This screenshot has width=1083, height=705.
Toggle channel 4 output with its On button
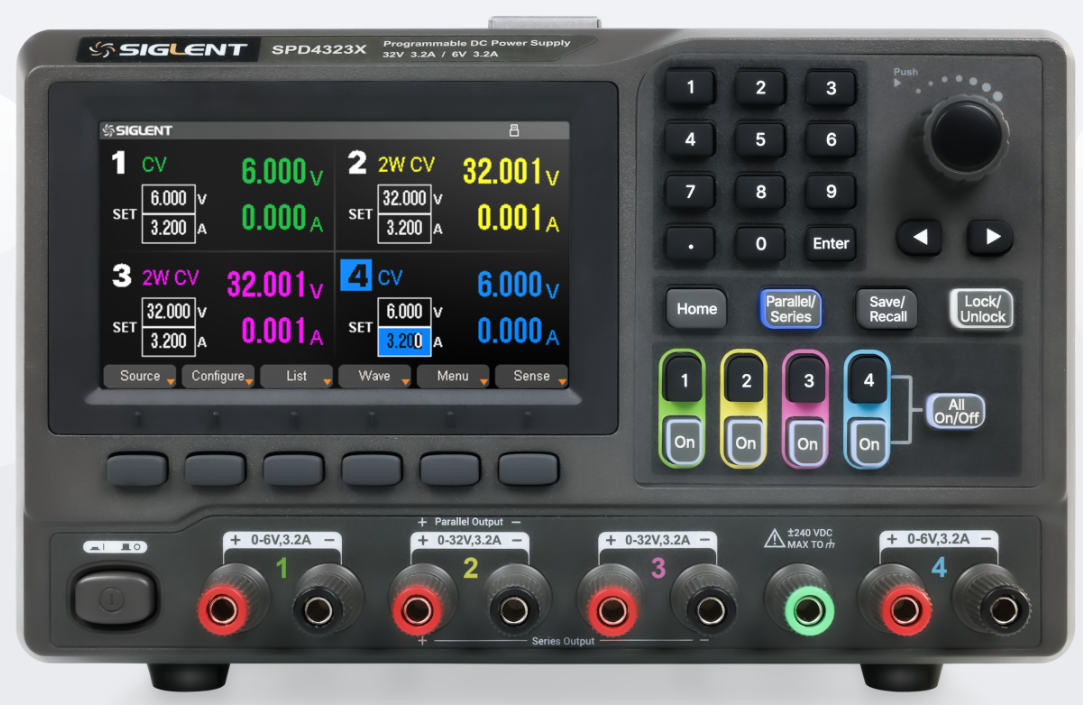pos(869,444)
